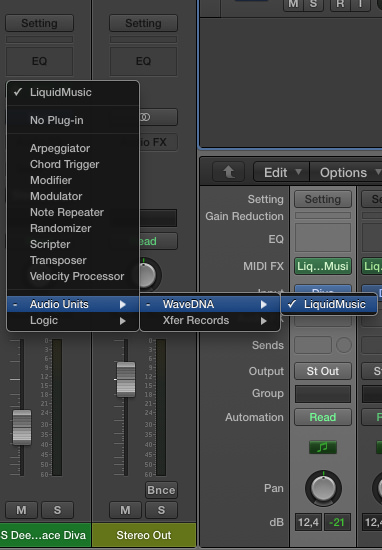Expand the Audio Units submenu
Screen dimensions: 382x550
tap(73, 304)
